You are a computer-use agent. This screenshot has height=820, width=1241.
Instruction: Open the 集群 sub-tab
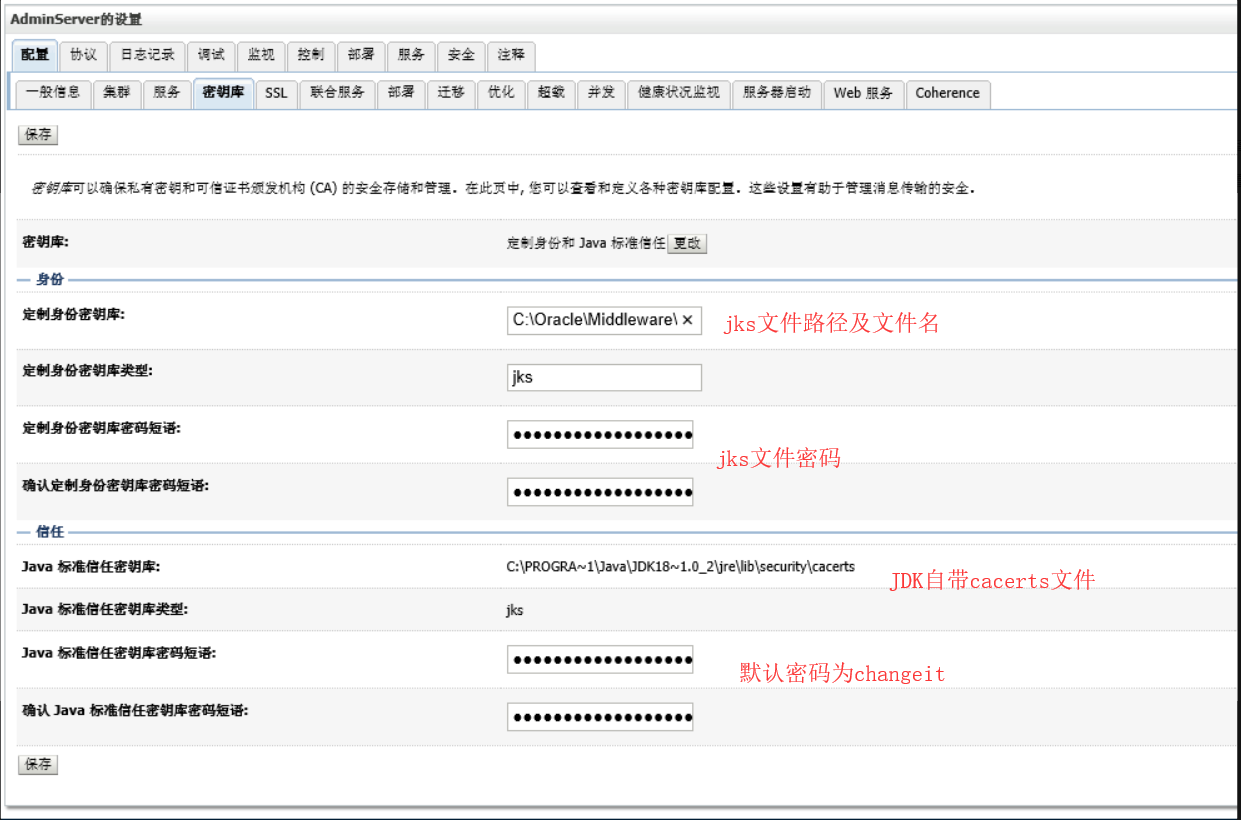117,93
